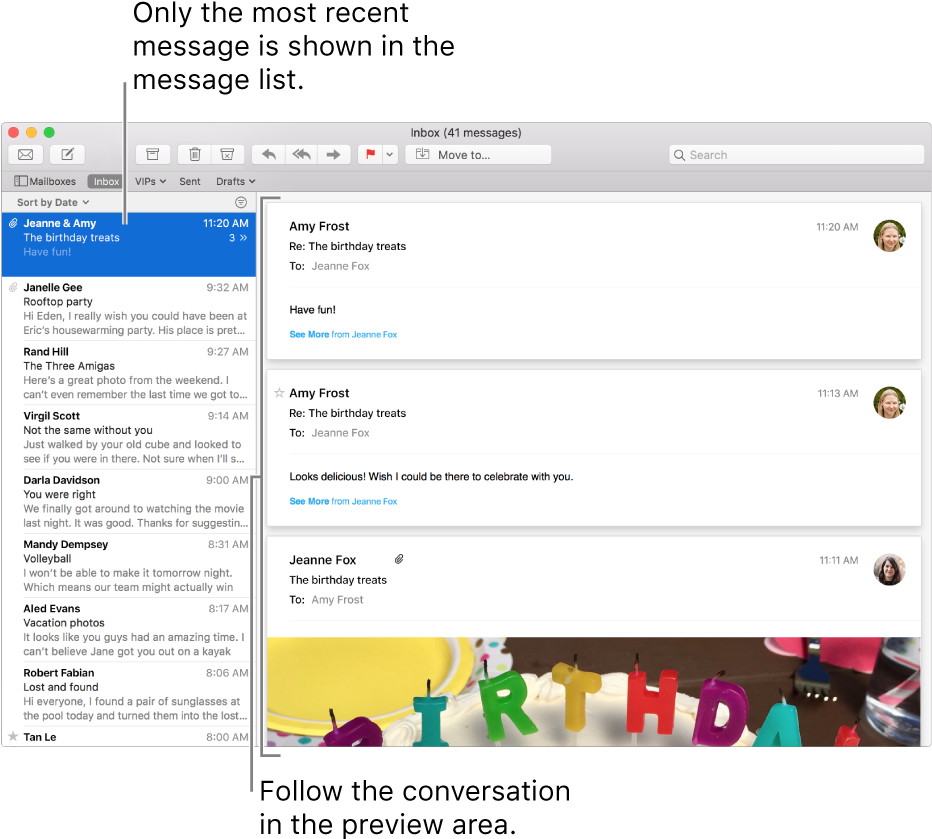Open Robert Fabian's Lost and found message
This screenshot has height=839, width=932.
(x=129, y=694)
